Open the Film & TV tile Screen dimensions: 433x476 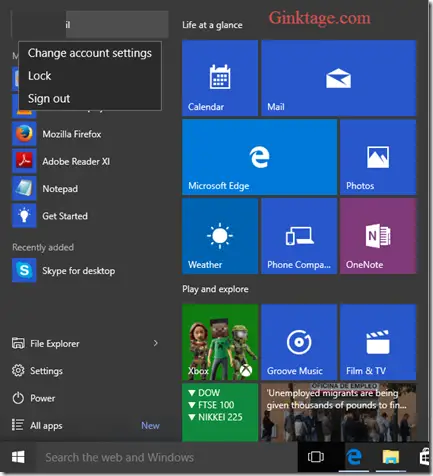pos(378,342)
